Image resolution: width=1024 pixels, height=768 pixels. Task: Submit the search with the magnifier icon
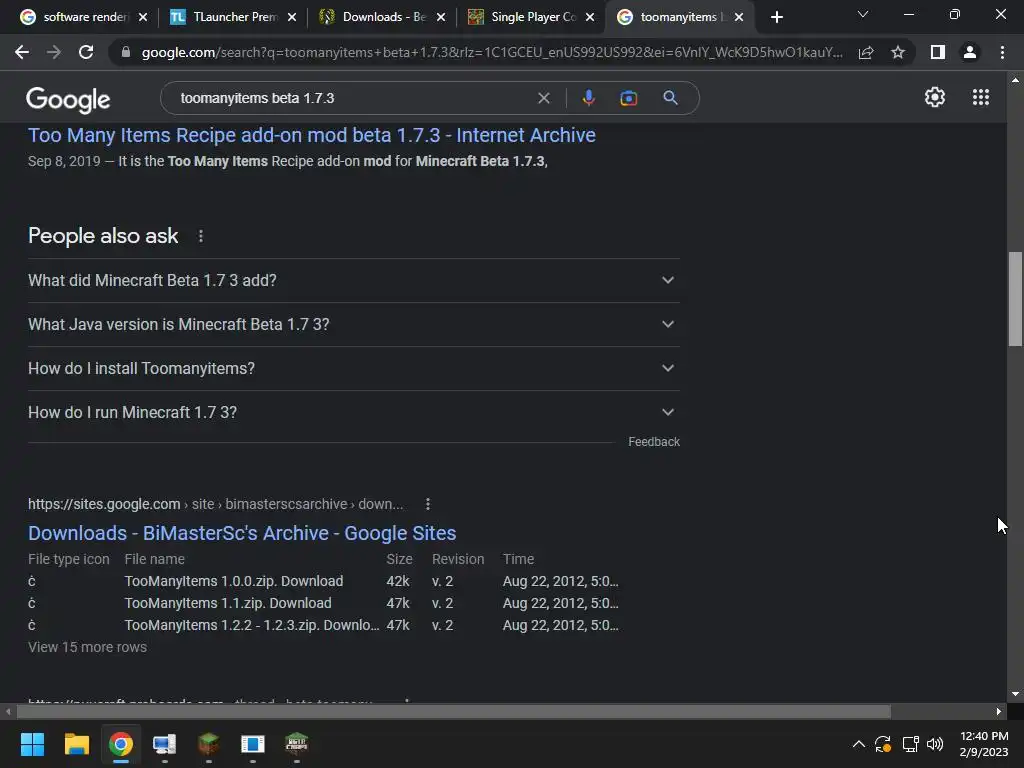[x=670, y=98]
